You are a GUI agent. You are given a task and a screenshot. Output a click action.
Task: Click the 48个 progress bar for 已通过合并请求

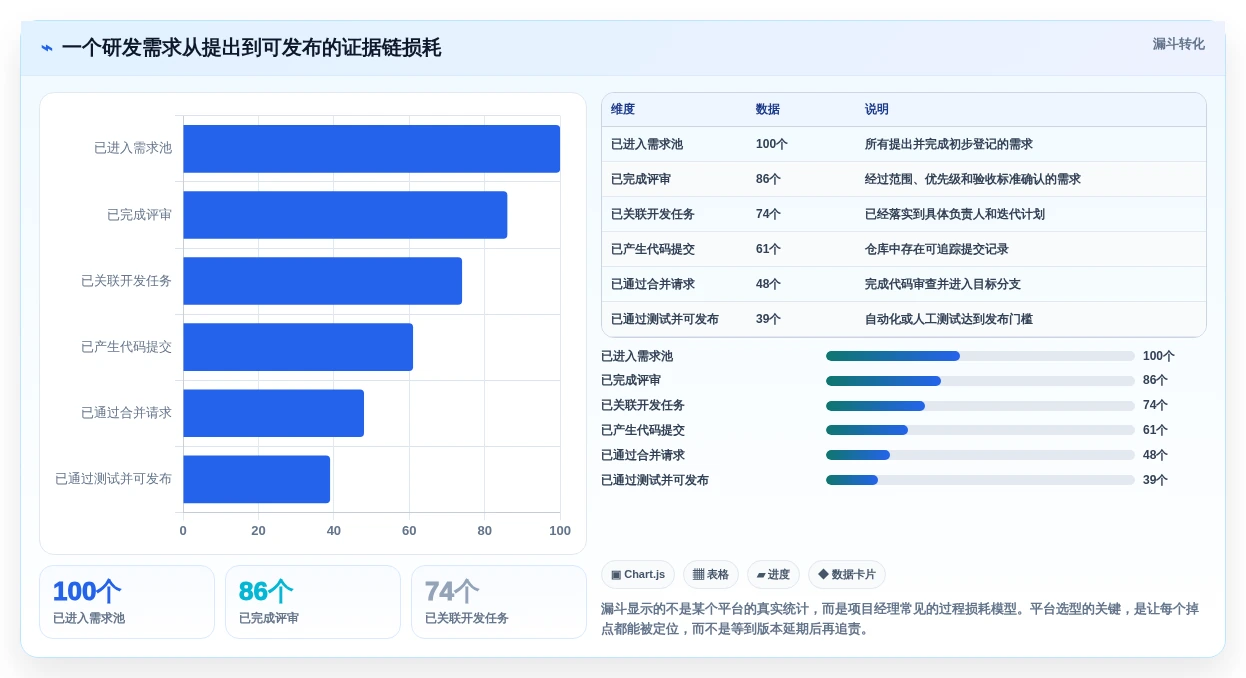click(980, 455)
